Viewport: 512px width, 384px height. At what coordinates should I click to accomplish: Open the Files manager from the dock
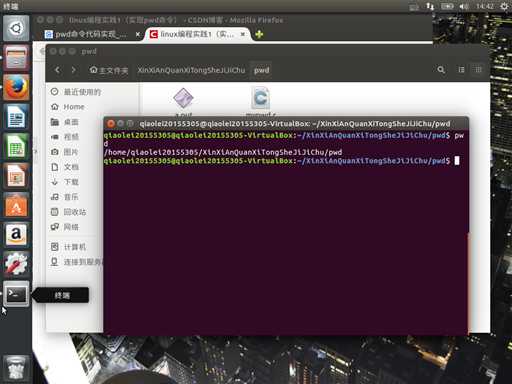16,57
